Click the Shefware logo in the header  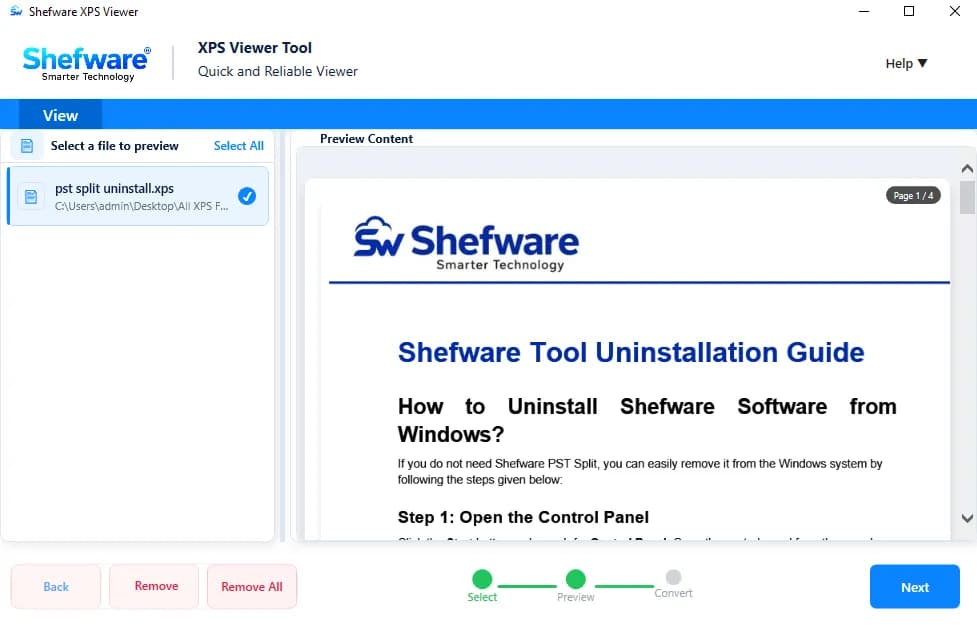pyautogui.click(x=86, y=64)
